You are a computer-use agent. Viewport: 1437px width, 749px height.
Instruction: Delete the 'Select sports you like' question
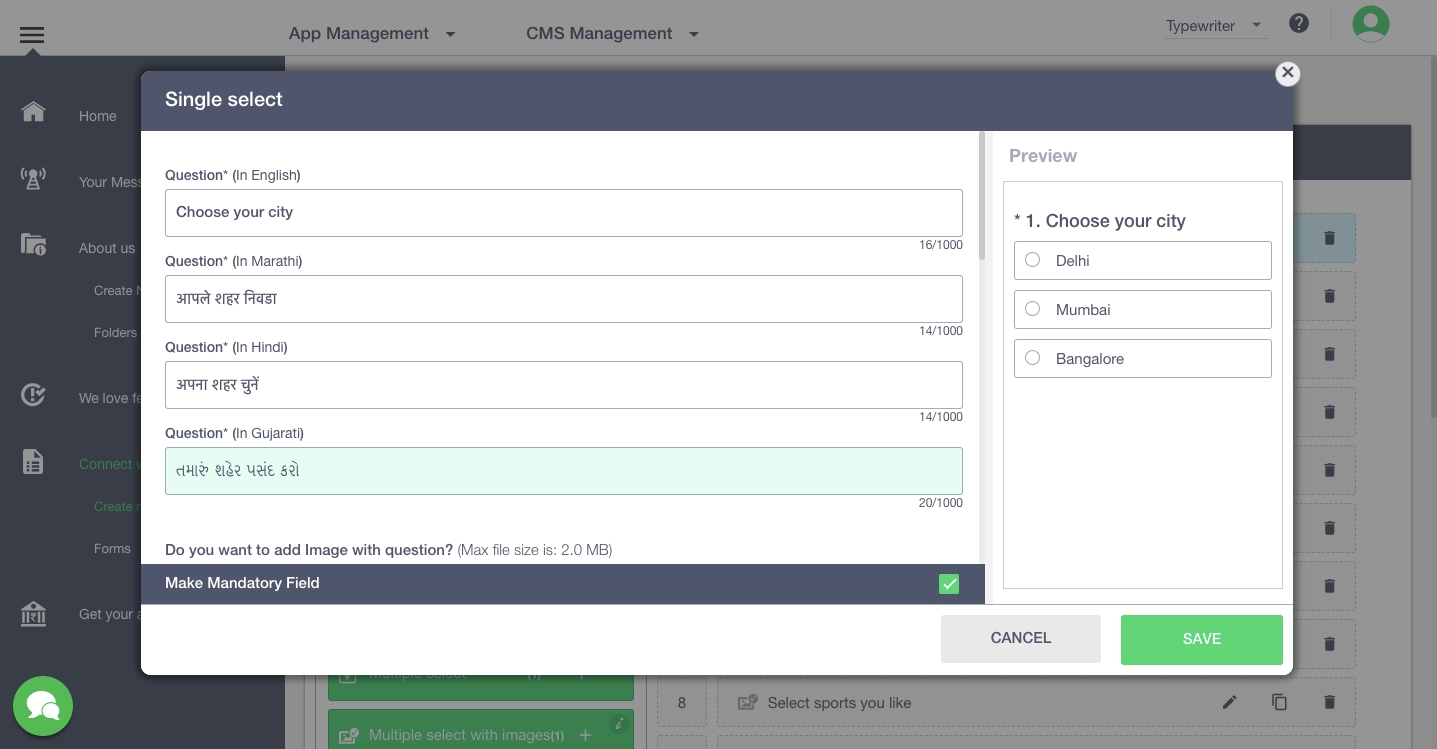coord(1329,702)
